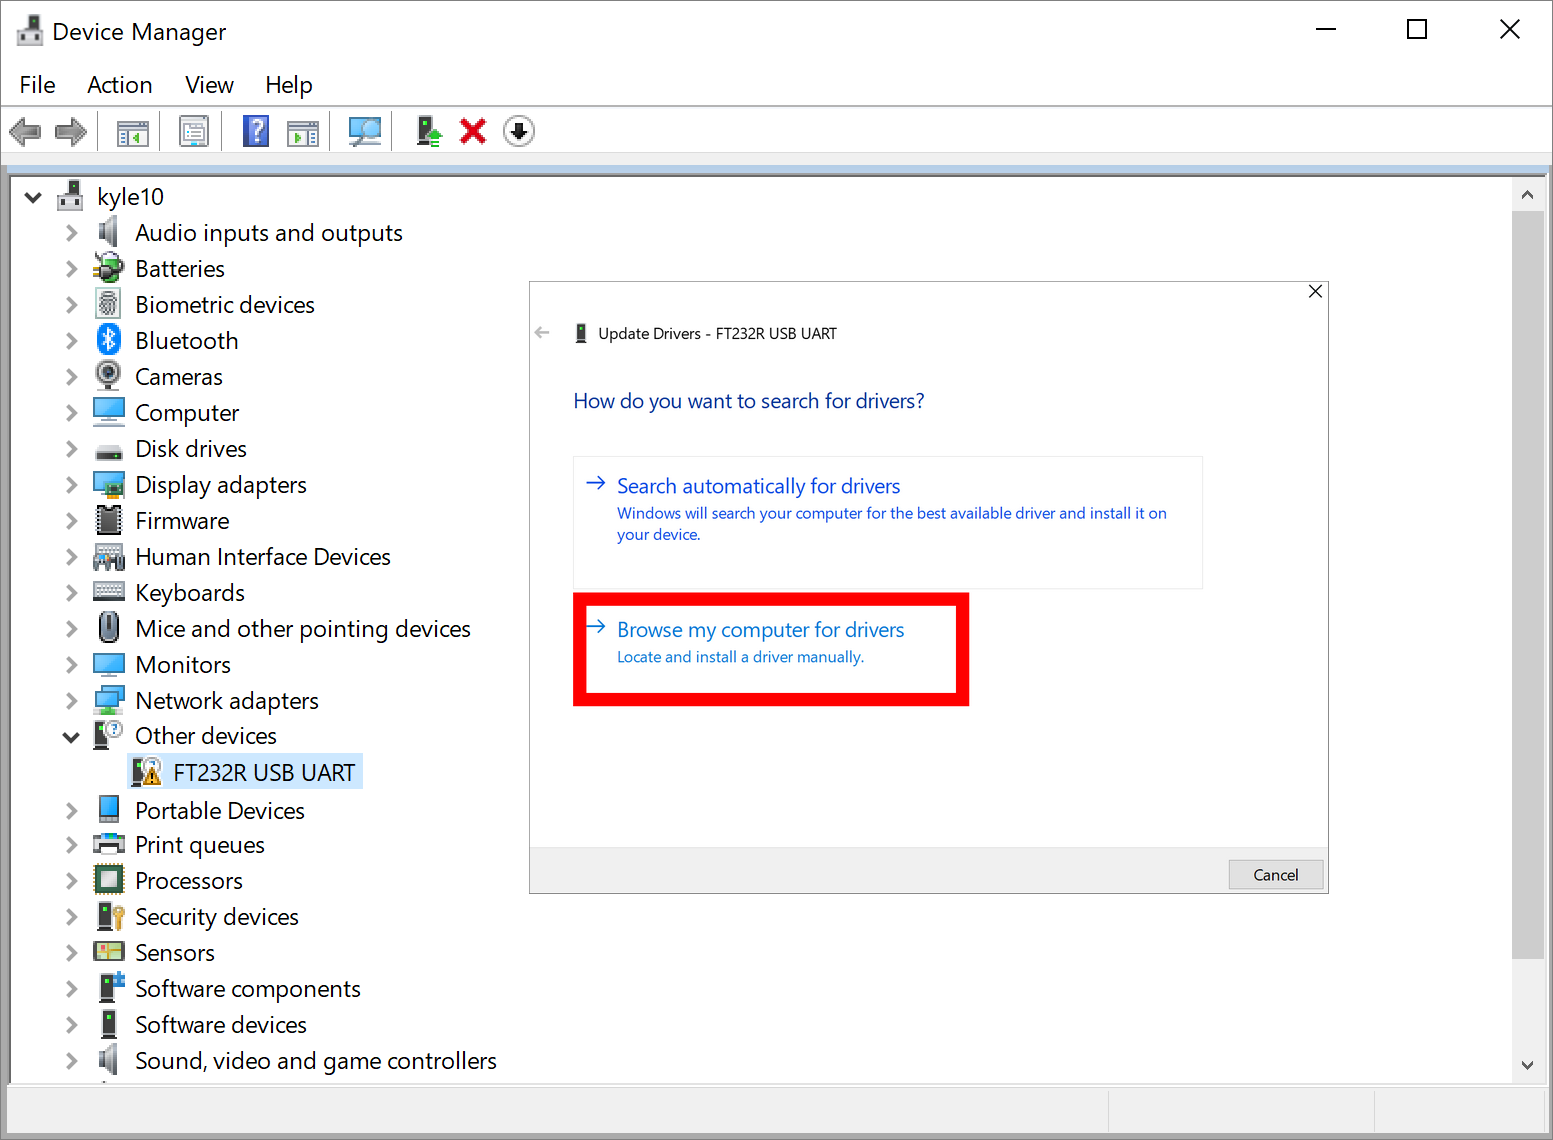
Task: Choose Search automatically for drivers
Action: (887, 522)
